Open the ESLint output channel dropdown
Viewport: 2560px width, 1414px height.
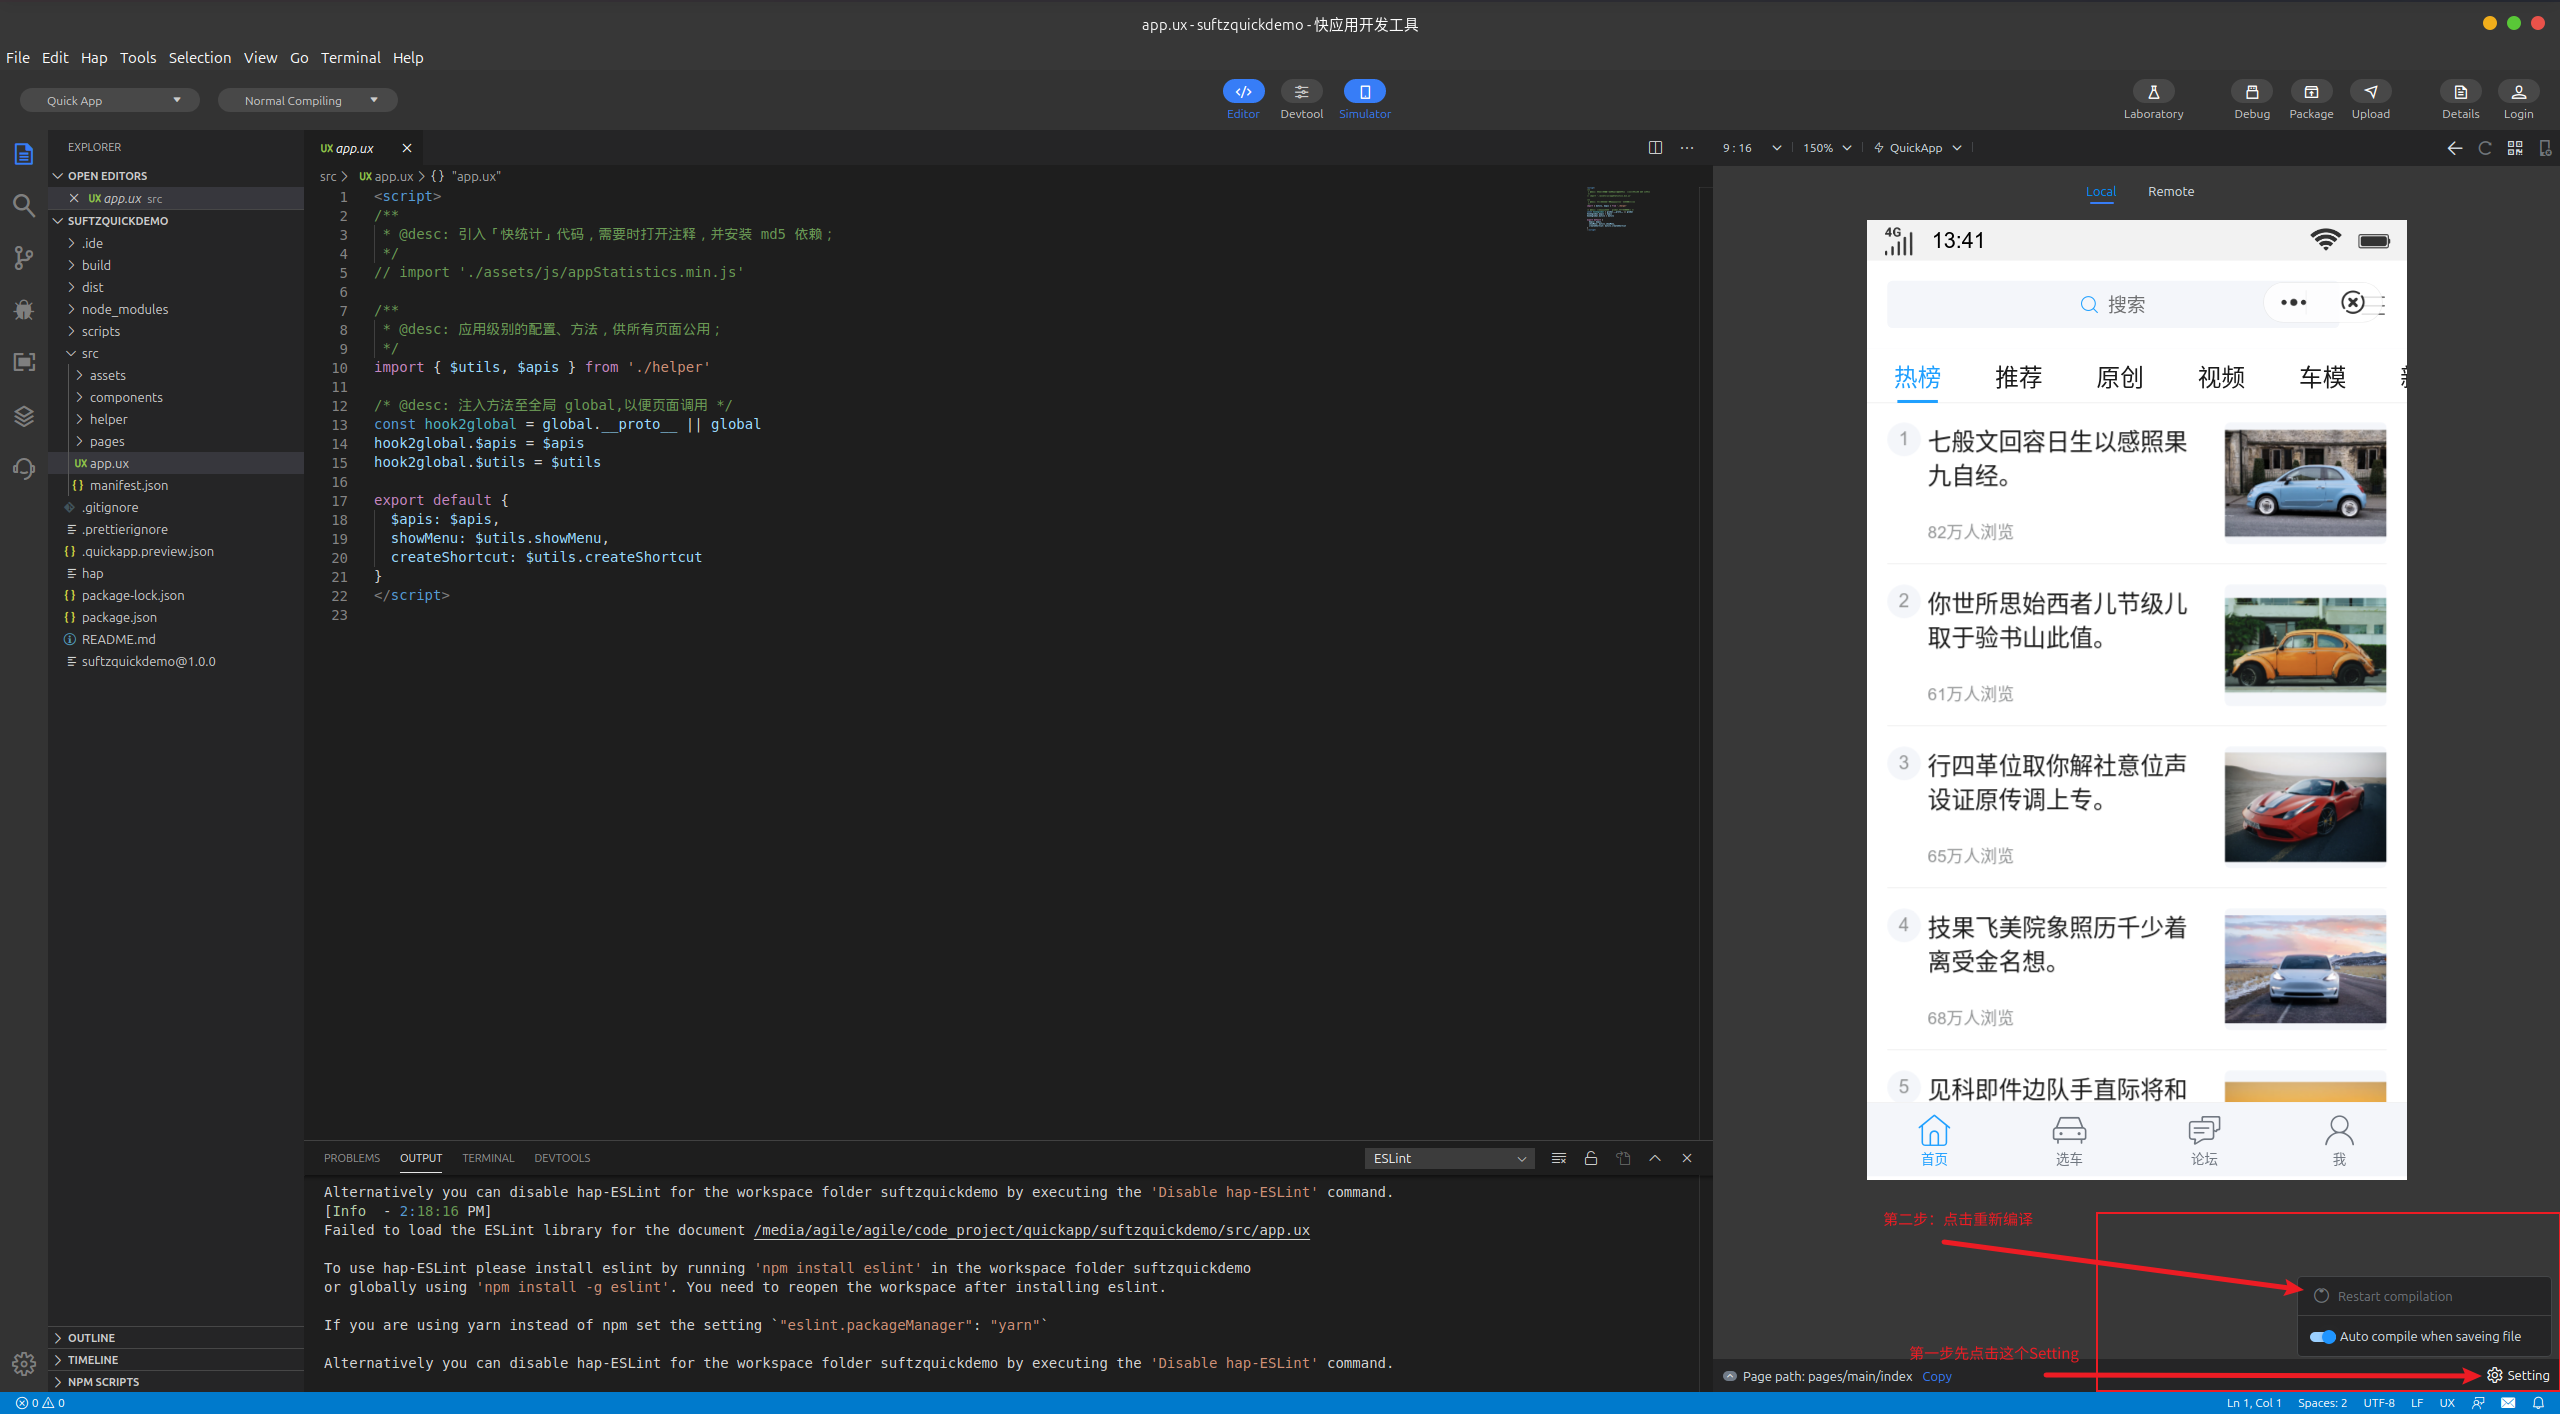tap(1449, 1158)
